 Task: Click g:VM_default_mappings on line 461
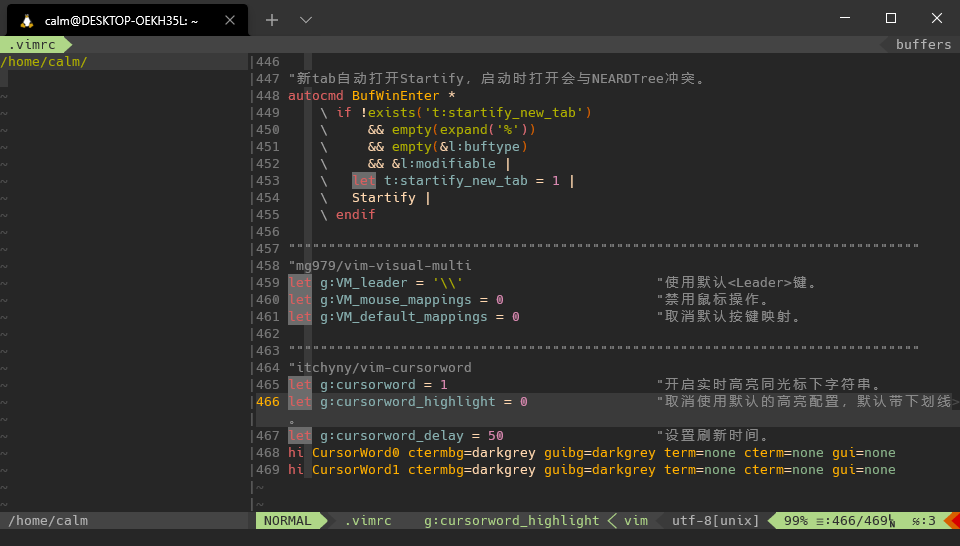(403, 317)
